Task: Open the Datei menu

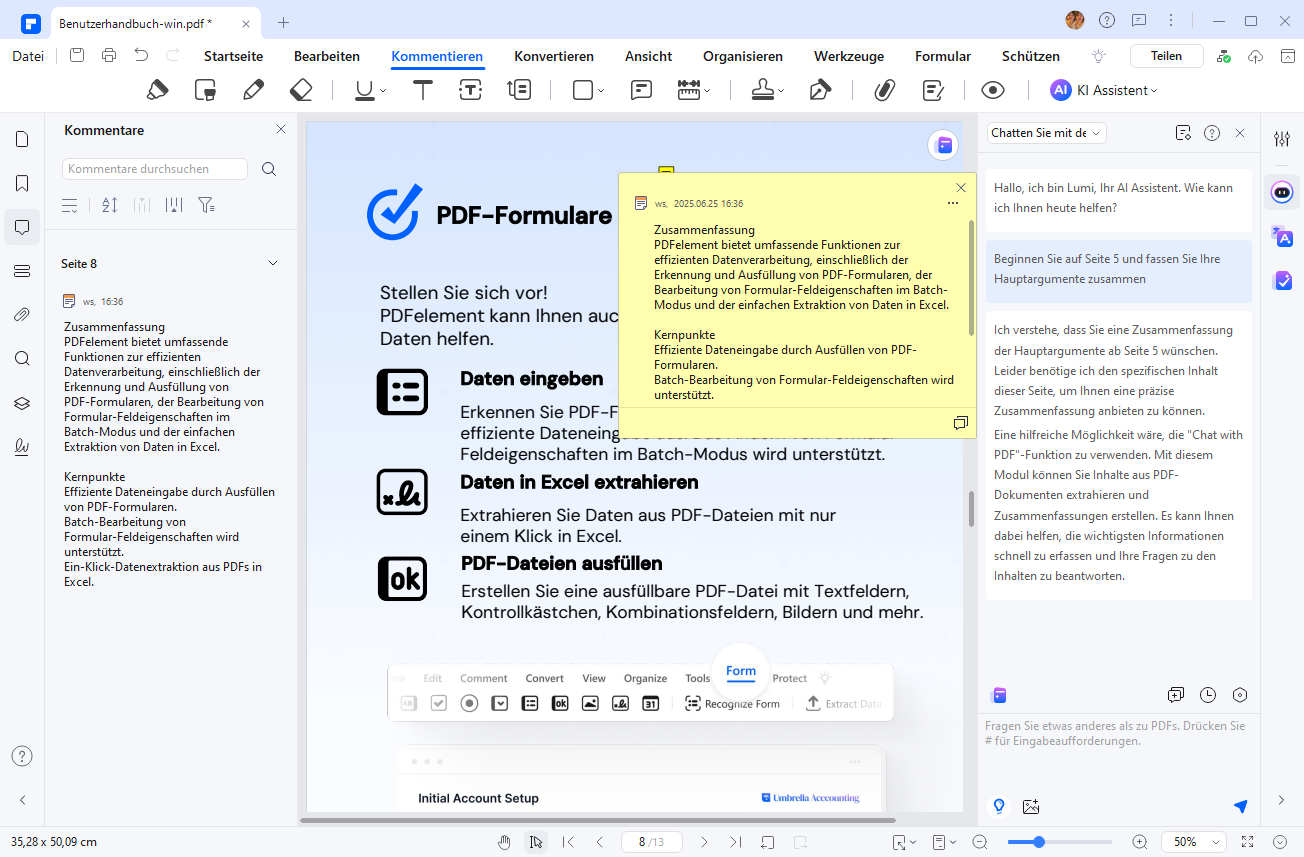Action: (x=28, y=56)
